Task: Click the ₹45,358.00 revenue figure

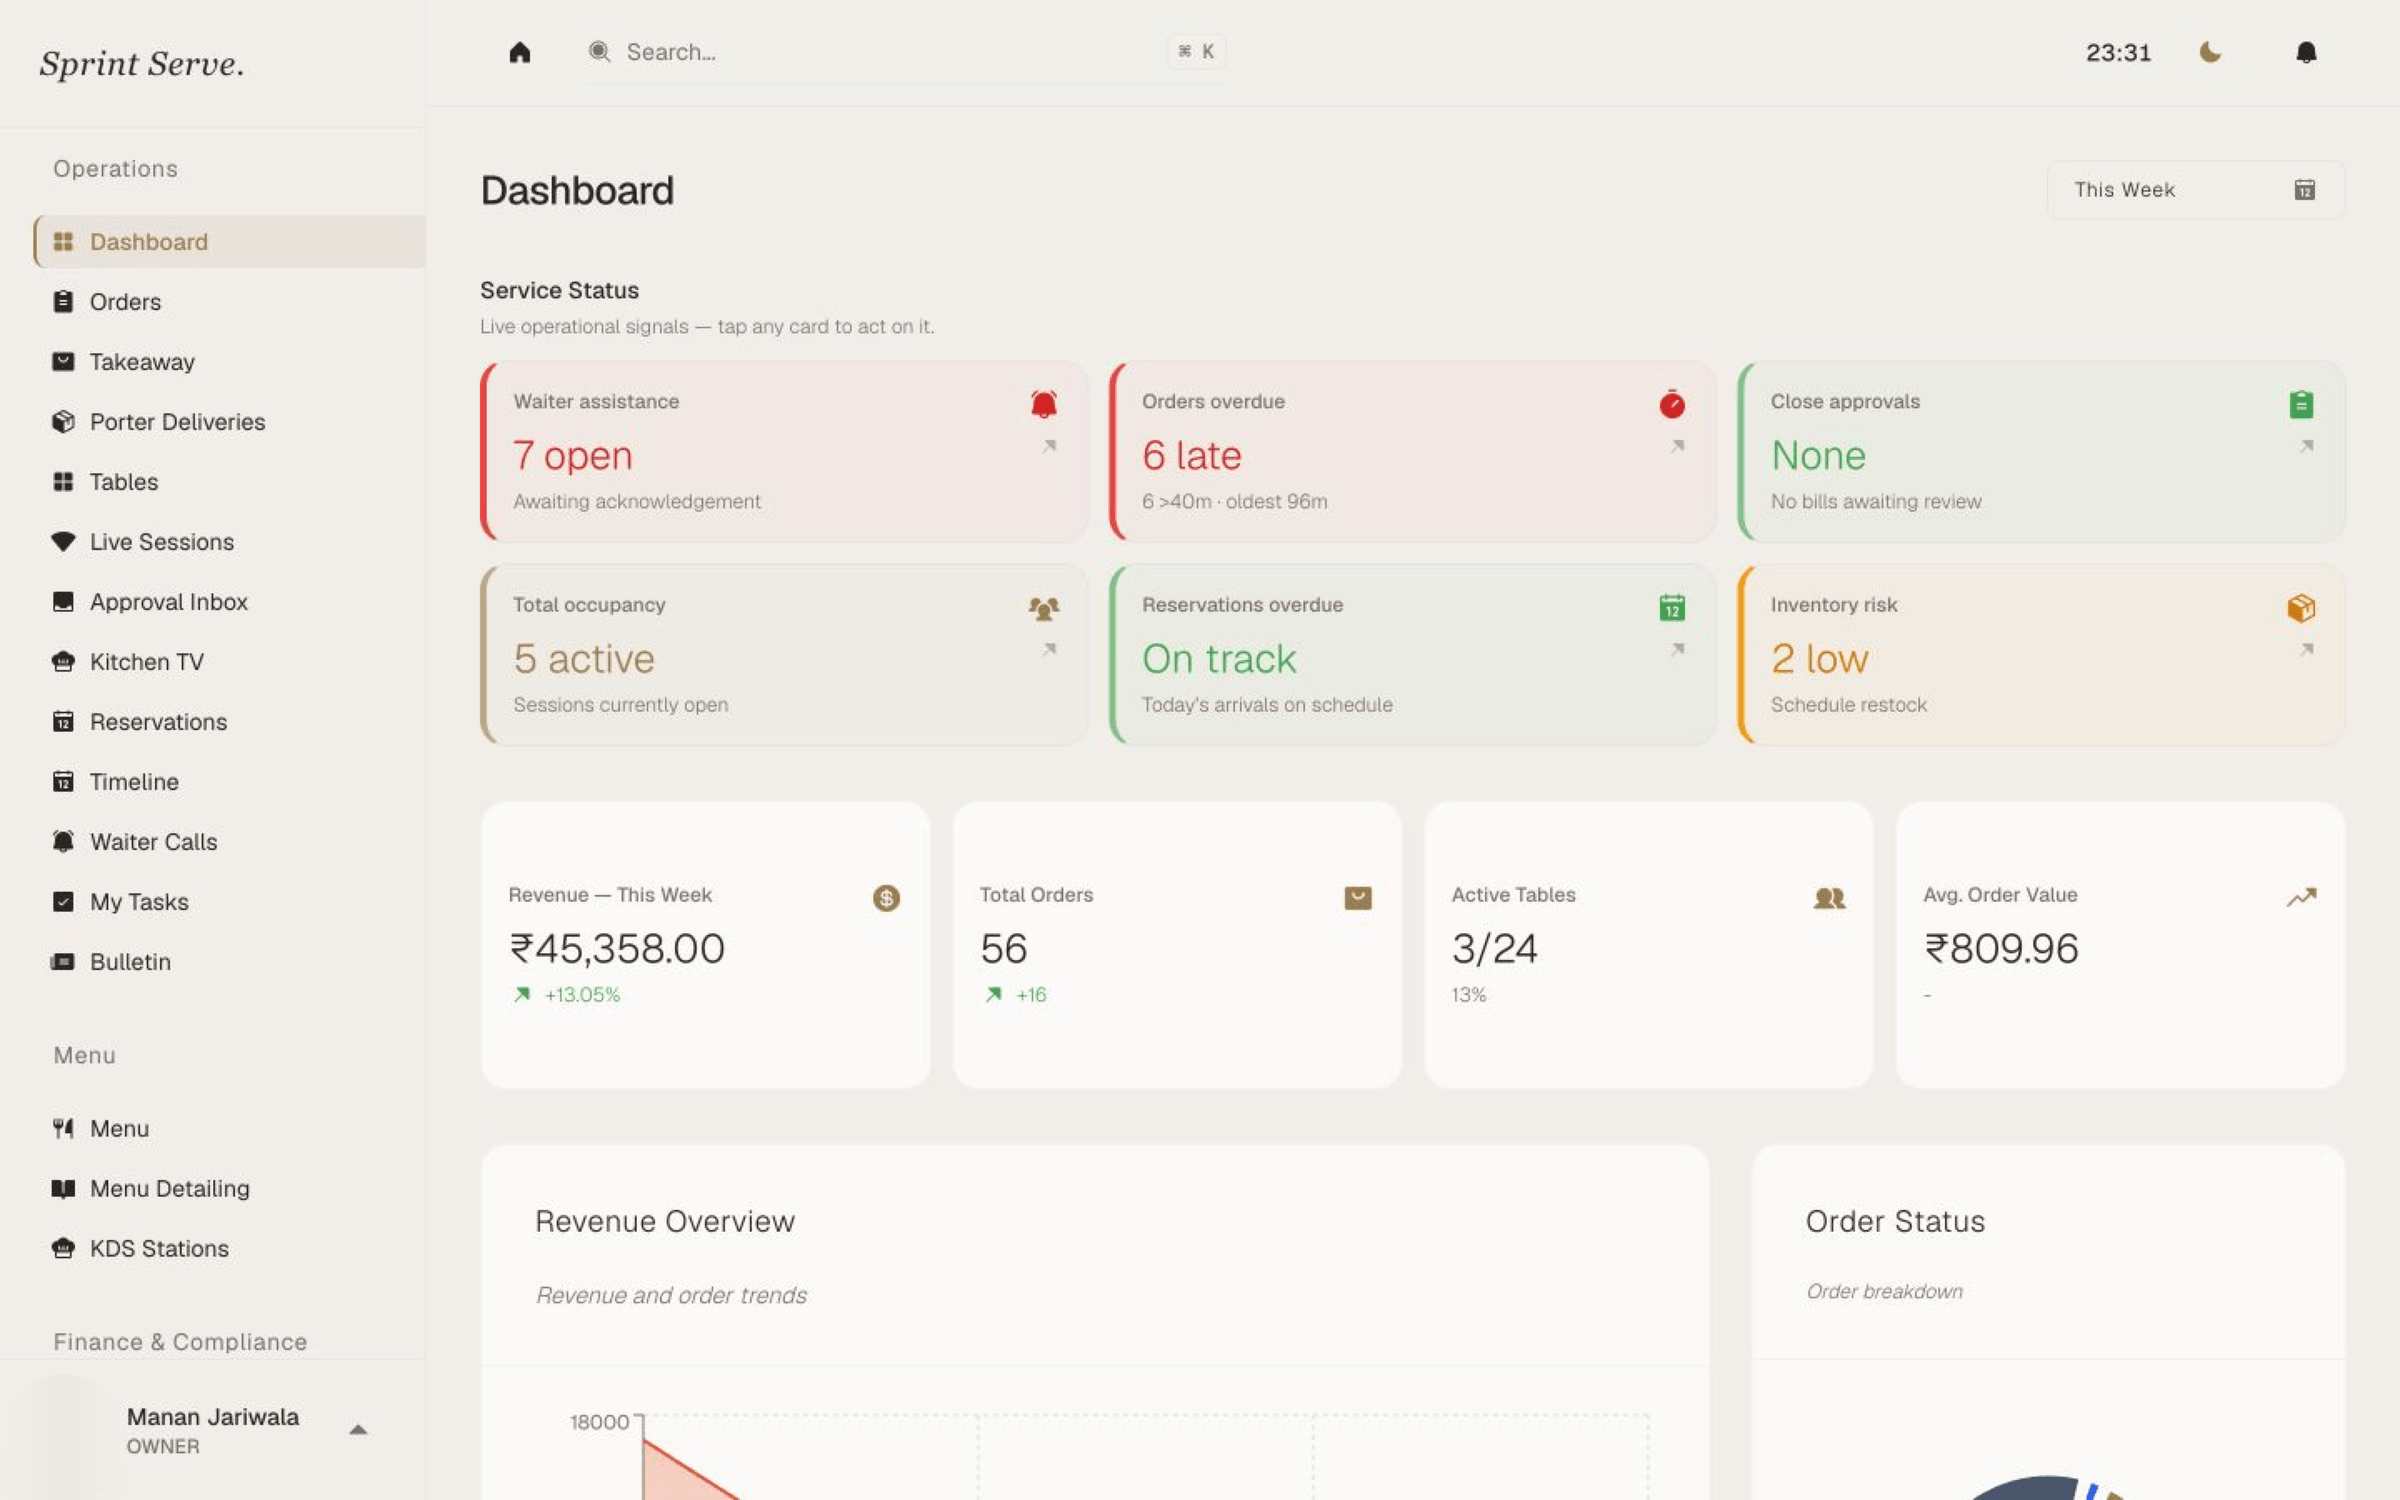Action: (617, 948)
